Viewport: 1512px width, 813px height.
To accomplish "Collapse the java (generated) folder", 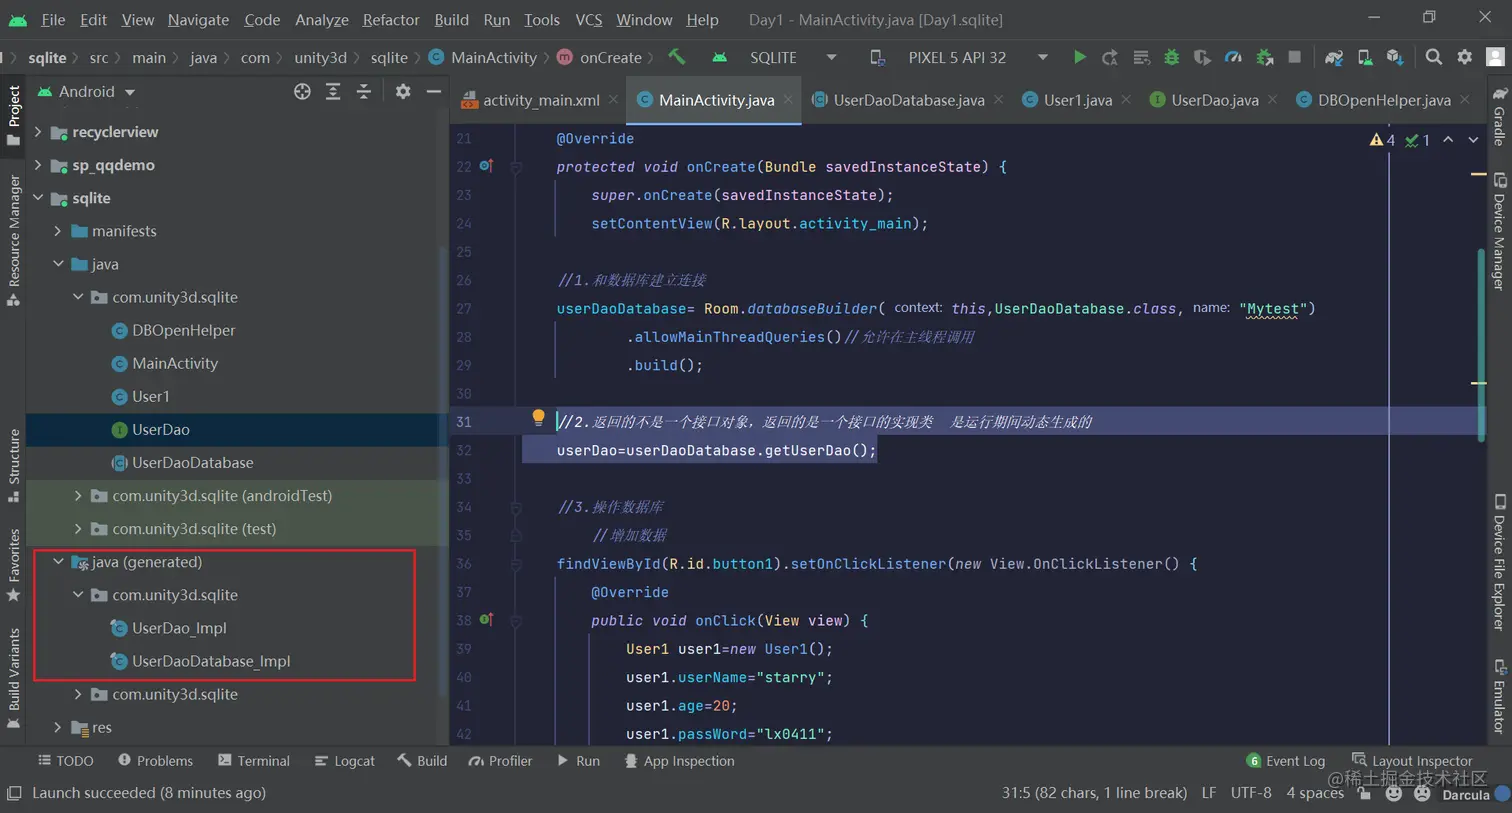I will (x=58, y=562).
